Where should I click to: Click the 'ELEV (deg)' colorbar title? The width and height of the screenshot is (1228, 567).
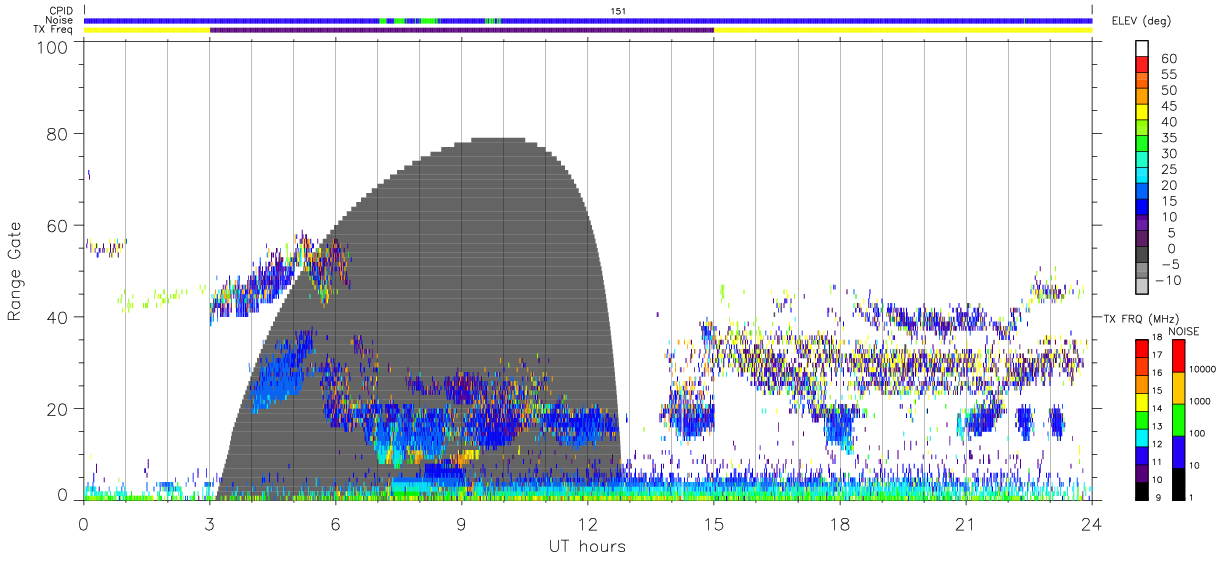(x=1142, y=20)
